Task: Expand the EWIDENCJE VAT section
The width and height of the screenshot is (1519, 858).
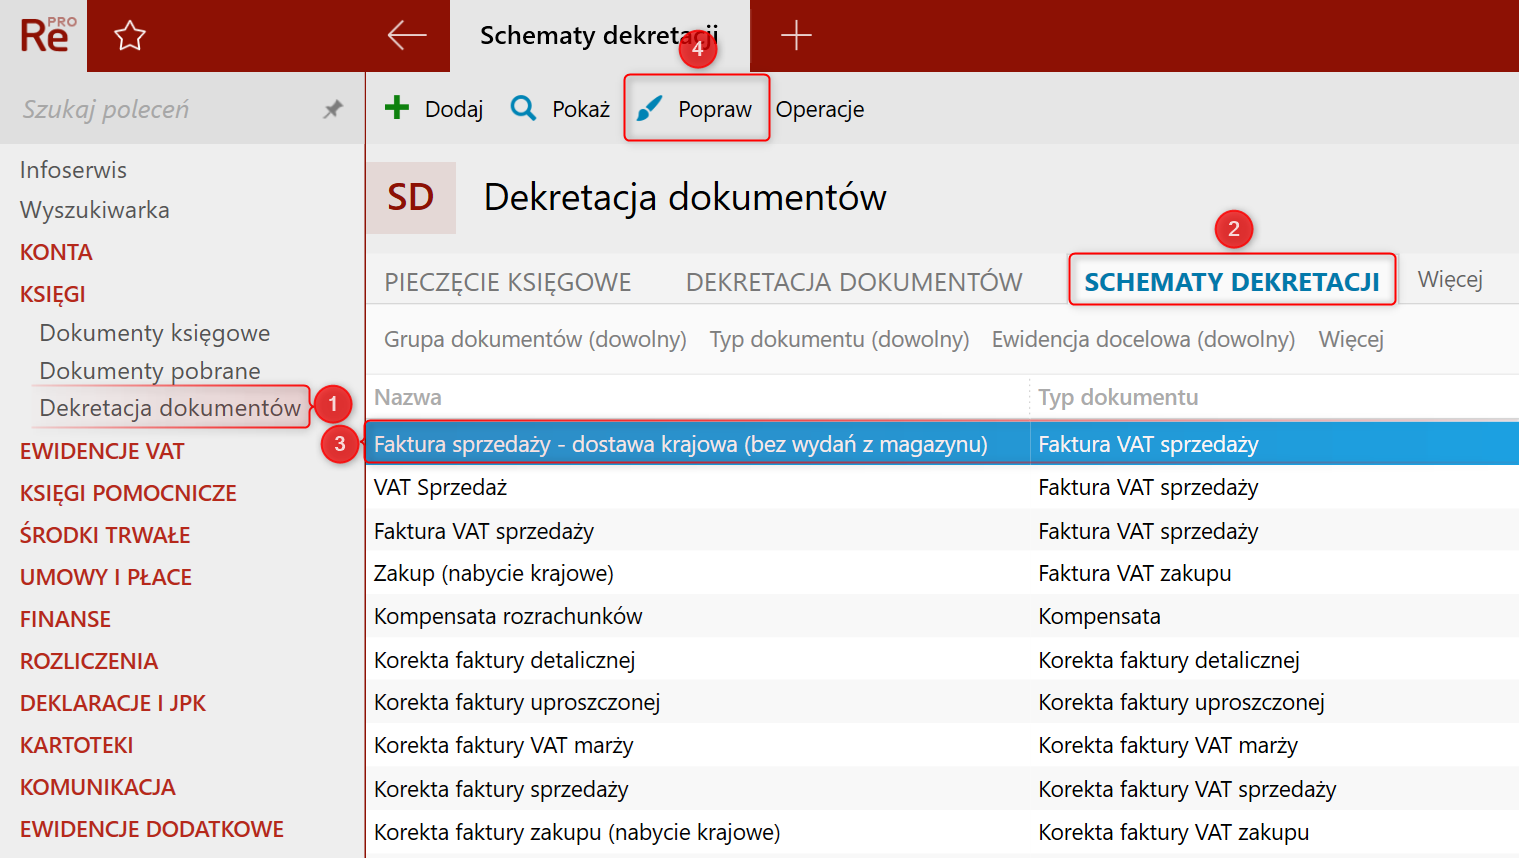Action: (x=102, y=451)
